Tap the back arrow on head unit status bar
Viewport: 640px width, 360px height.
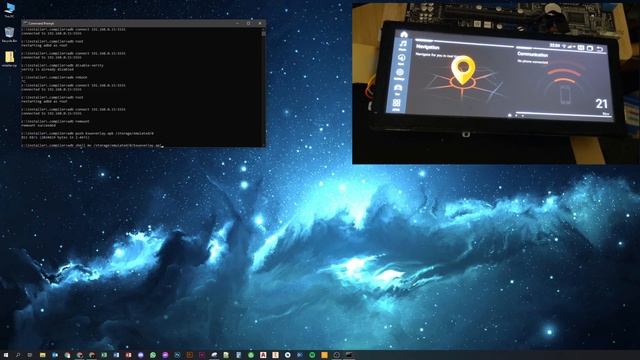[x=600, y=49]
